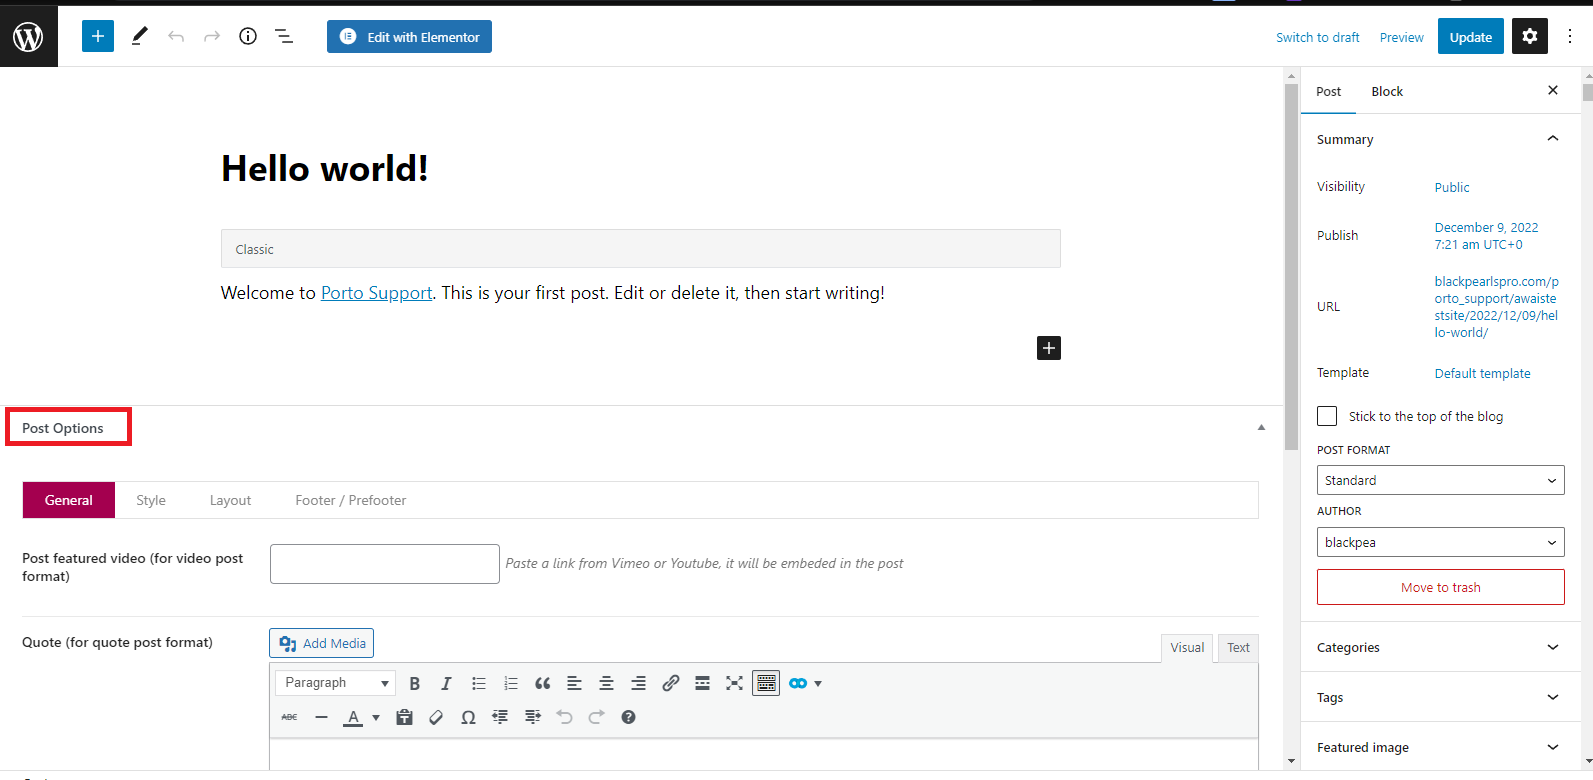Switch to the Post sidebar tab
This screenshot has width=1593, height=780.
click(x=1329, y=91)
